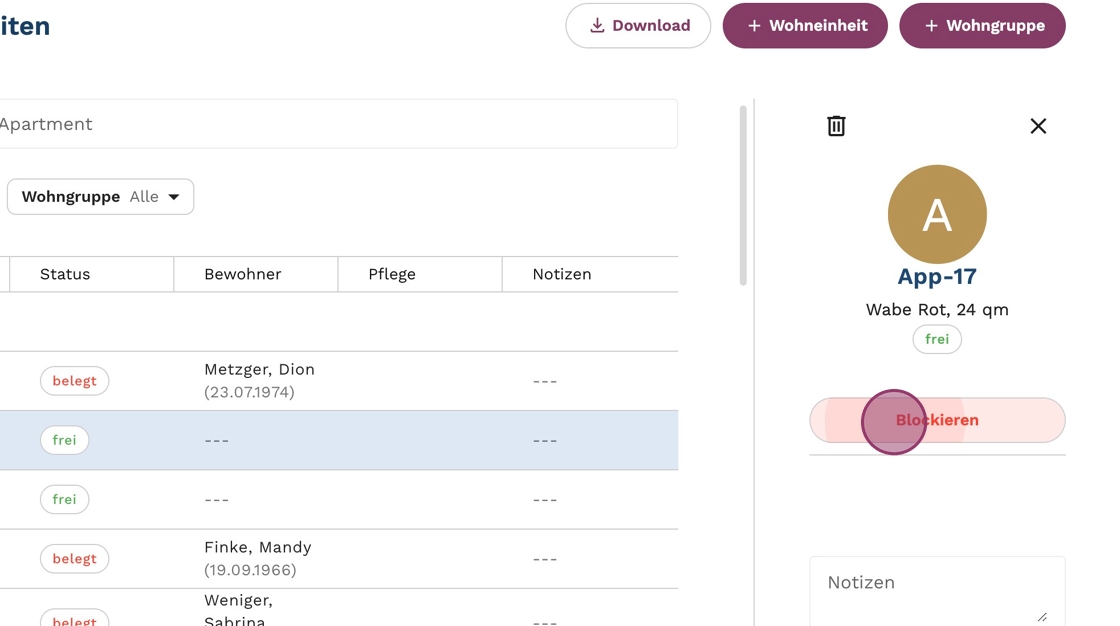Viewport: 1120px width, 626px height.
Task: Select the Finke, Mandy row
Action: 258,558
